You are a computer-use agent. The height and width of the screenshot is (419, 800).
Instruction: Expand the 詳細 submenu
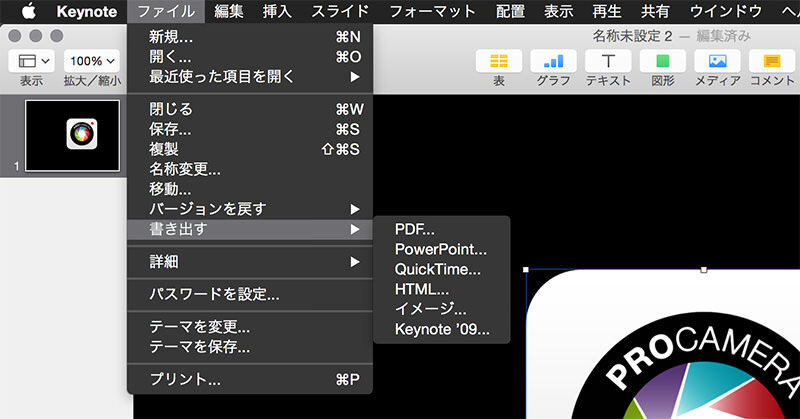click(250, 262)
